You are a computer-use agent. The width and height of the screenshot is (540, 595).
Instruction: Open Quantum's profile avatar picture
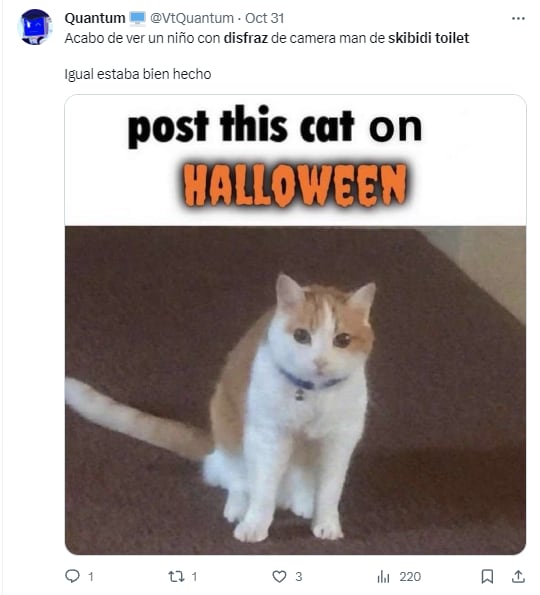click(35, 27)
